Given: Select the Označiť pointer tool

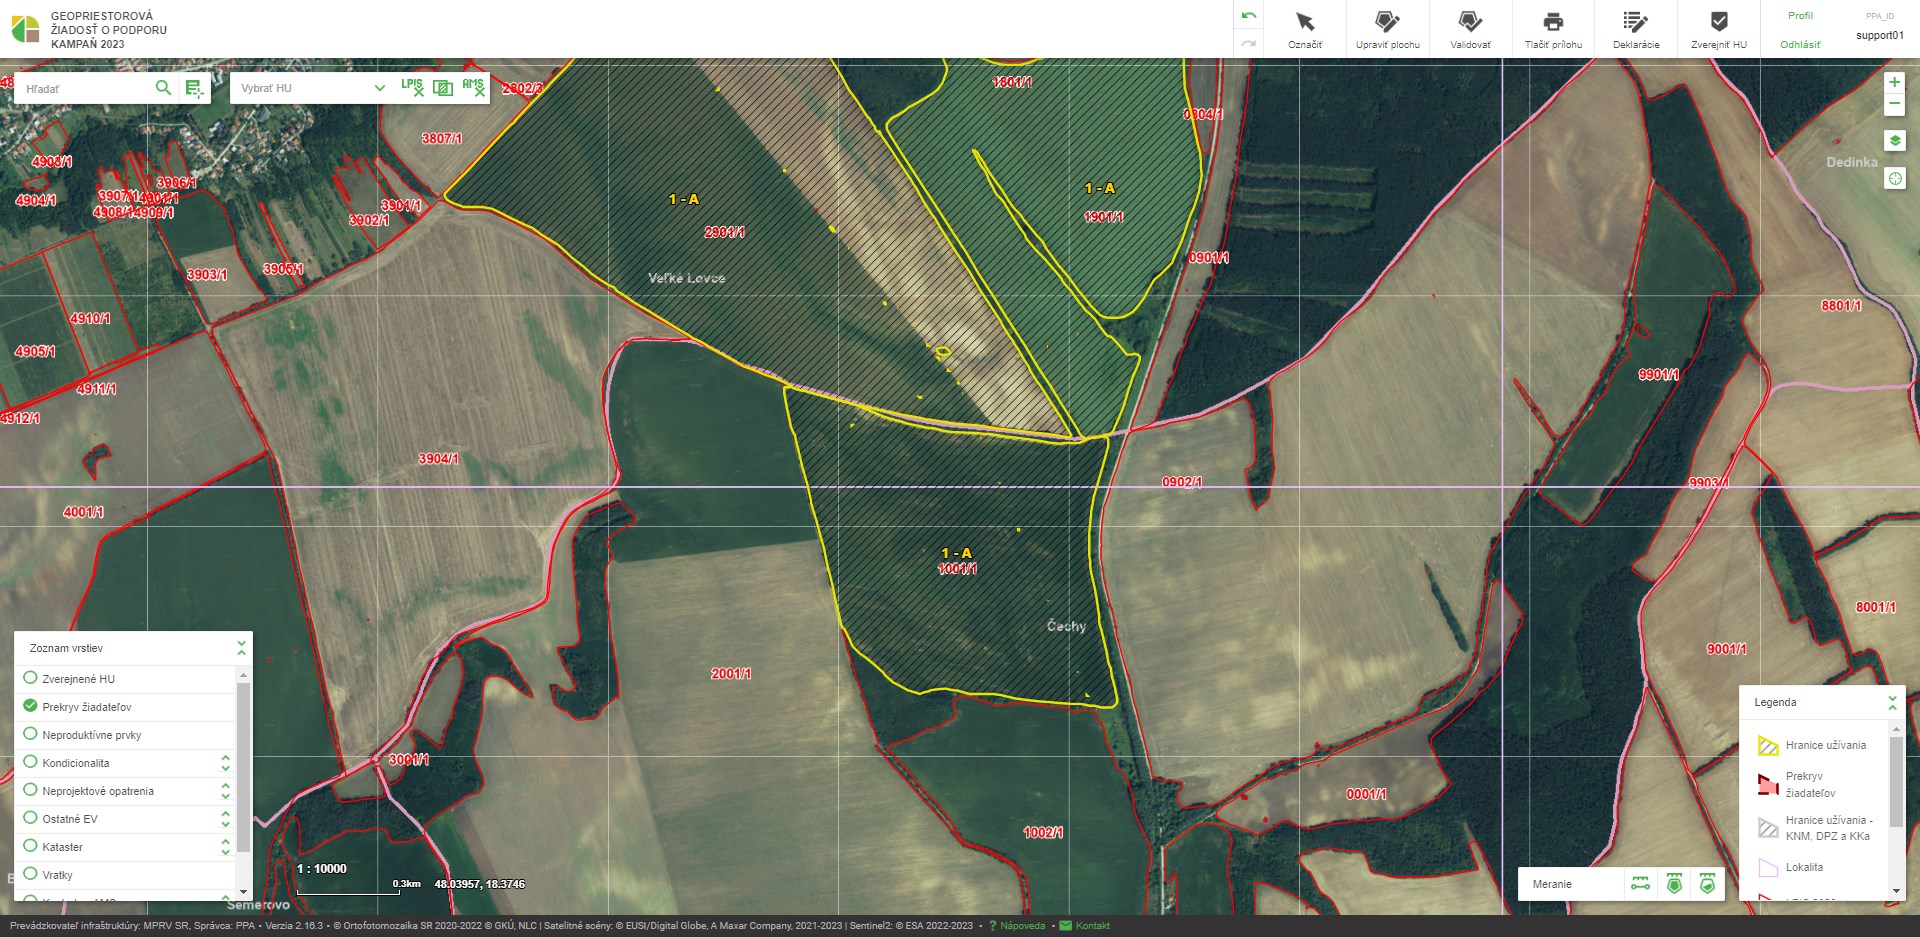Looking at the screenshot, I should click(x=1304, y=30).
